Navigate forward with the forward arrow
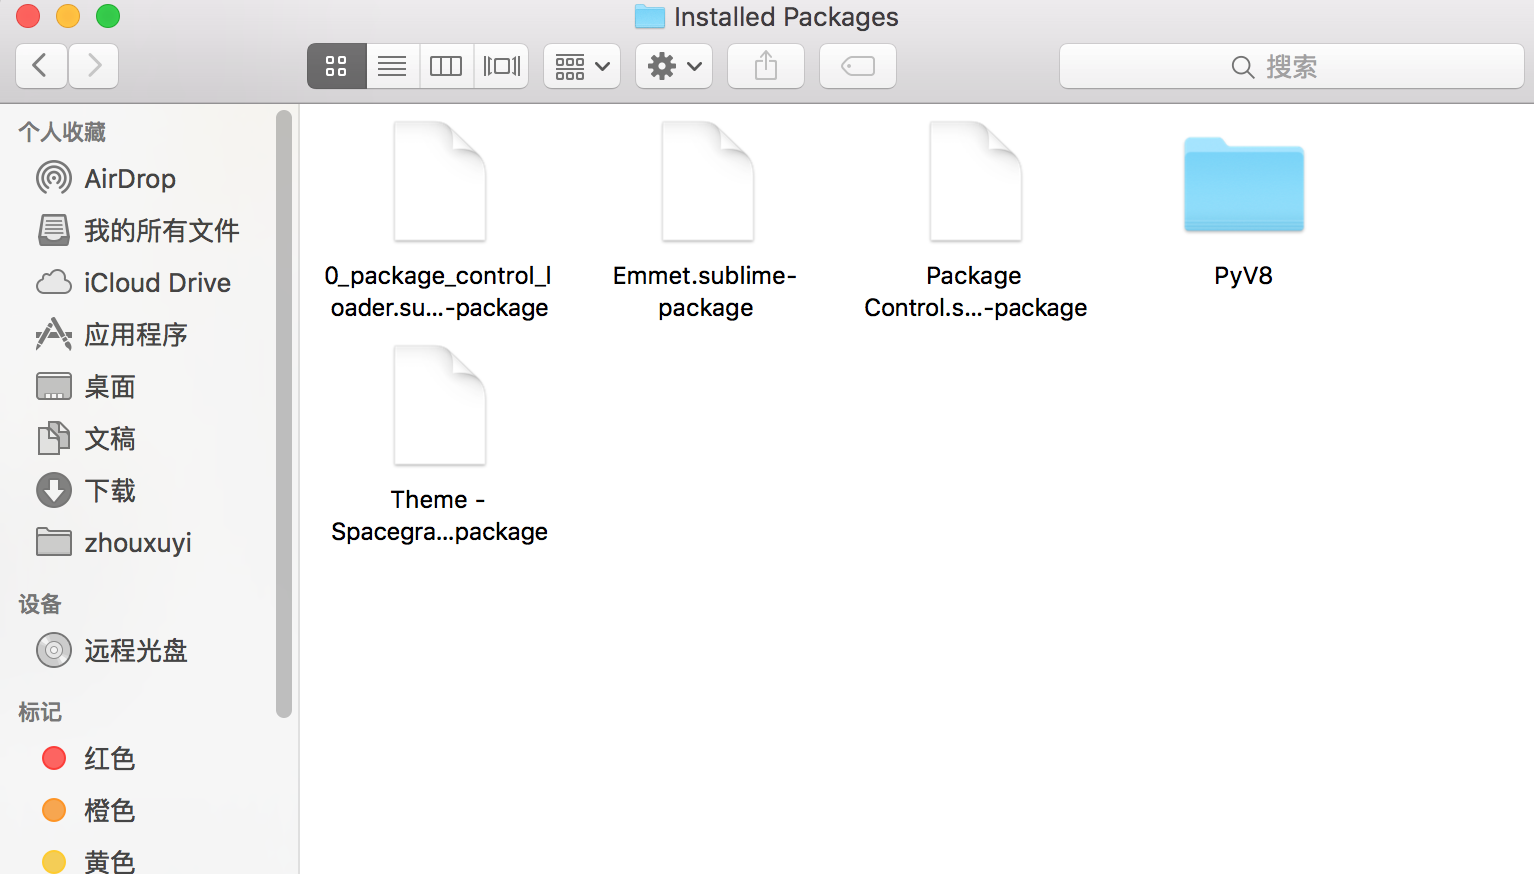This screenshot has height=874, width=1534. 93,65
